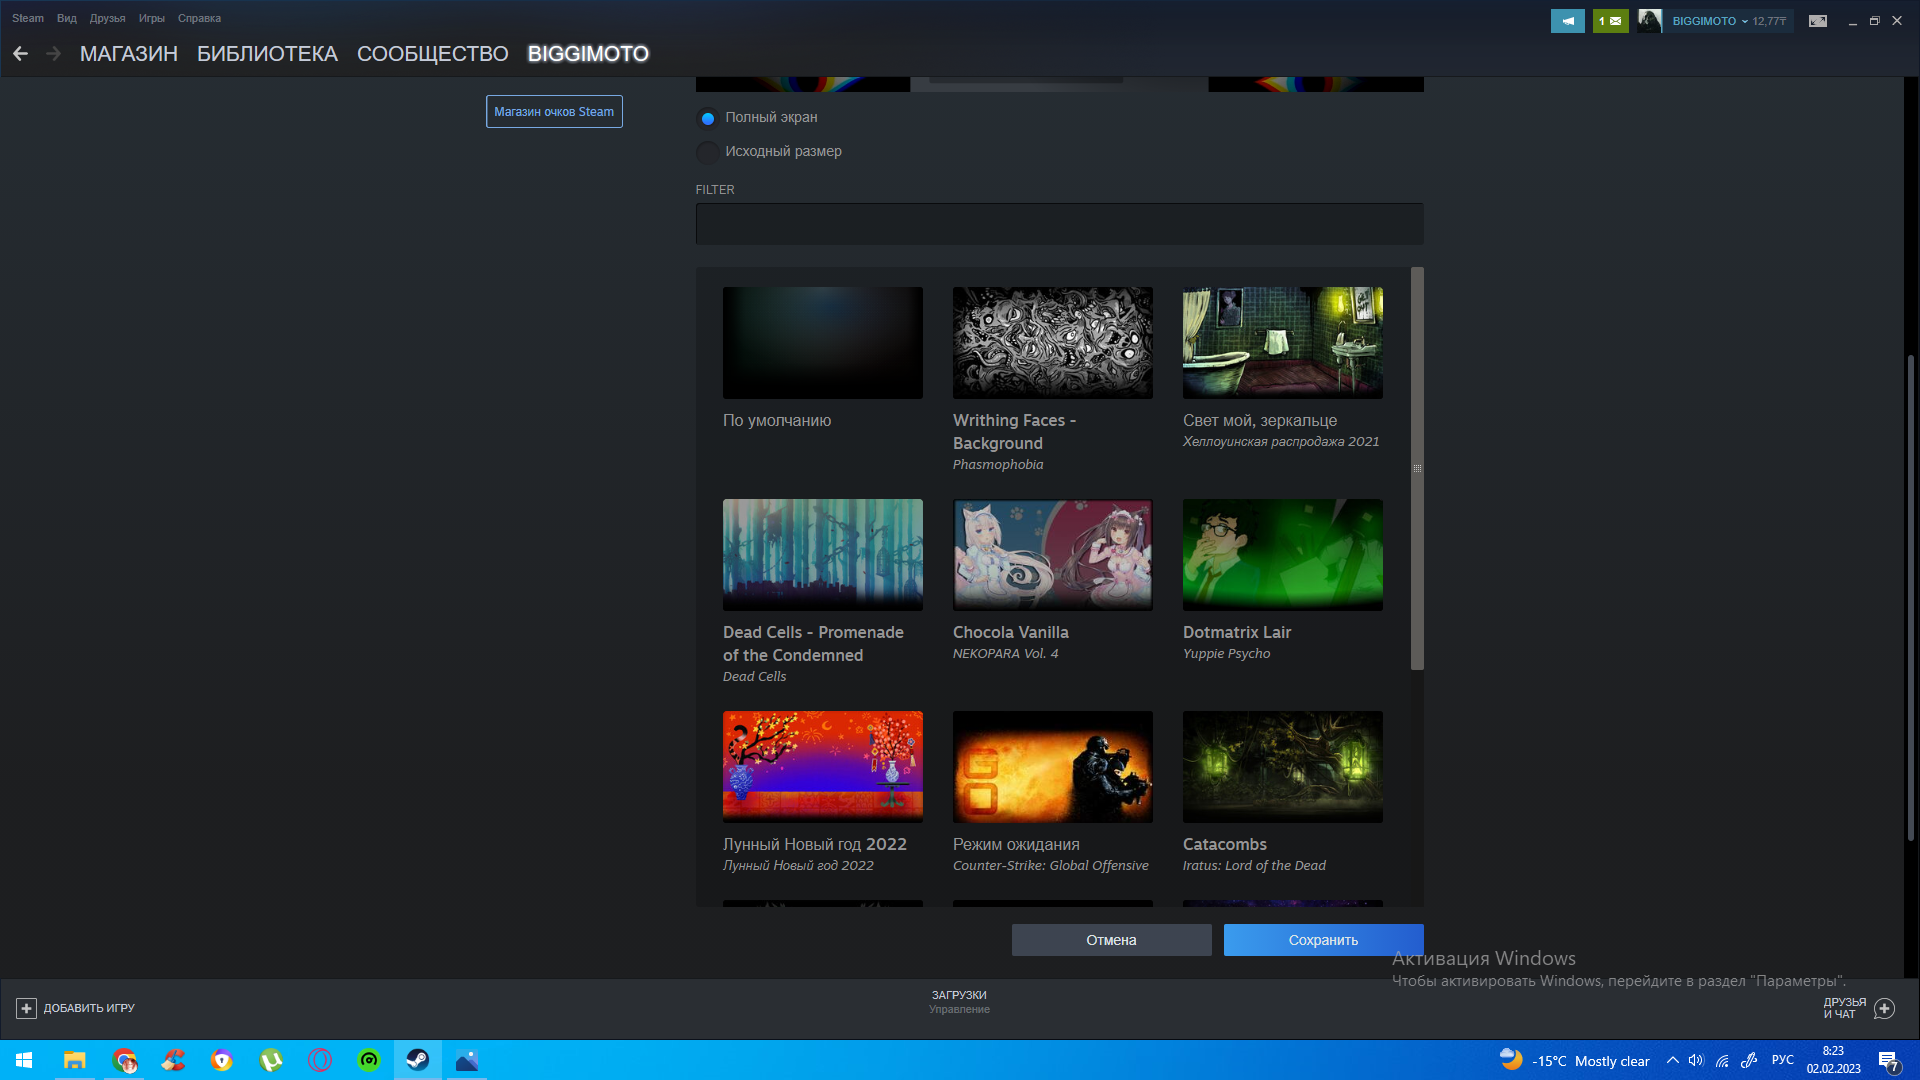Screen dimensions: 1920x1080
Task: Select the Chocola Vanilla background thumbnail
Action: pos(1053,555)
